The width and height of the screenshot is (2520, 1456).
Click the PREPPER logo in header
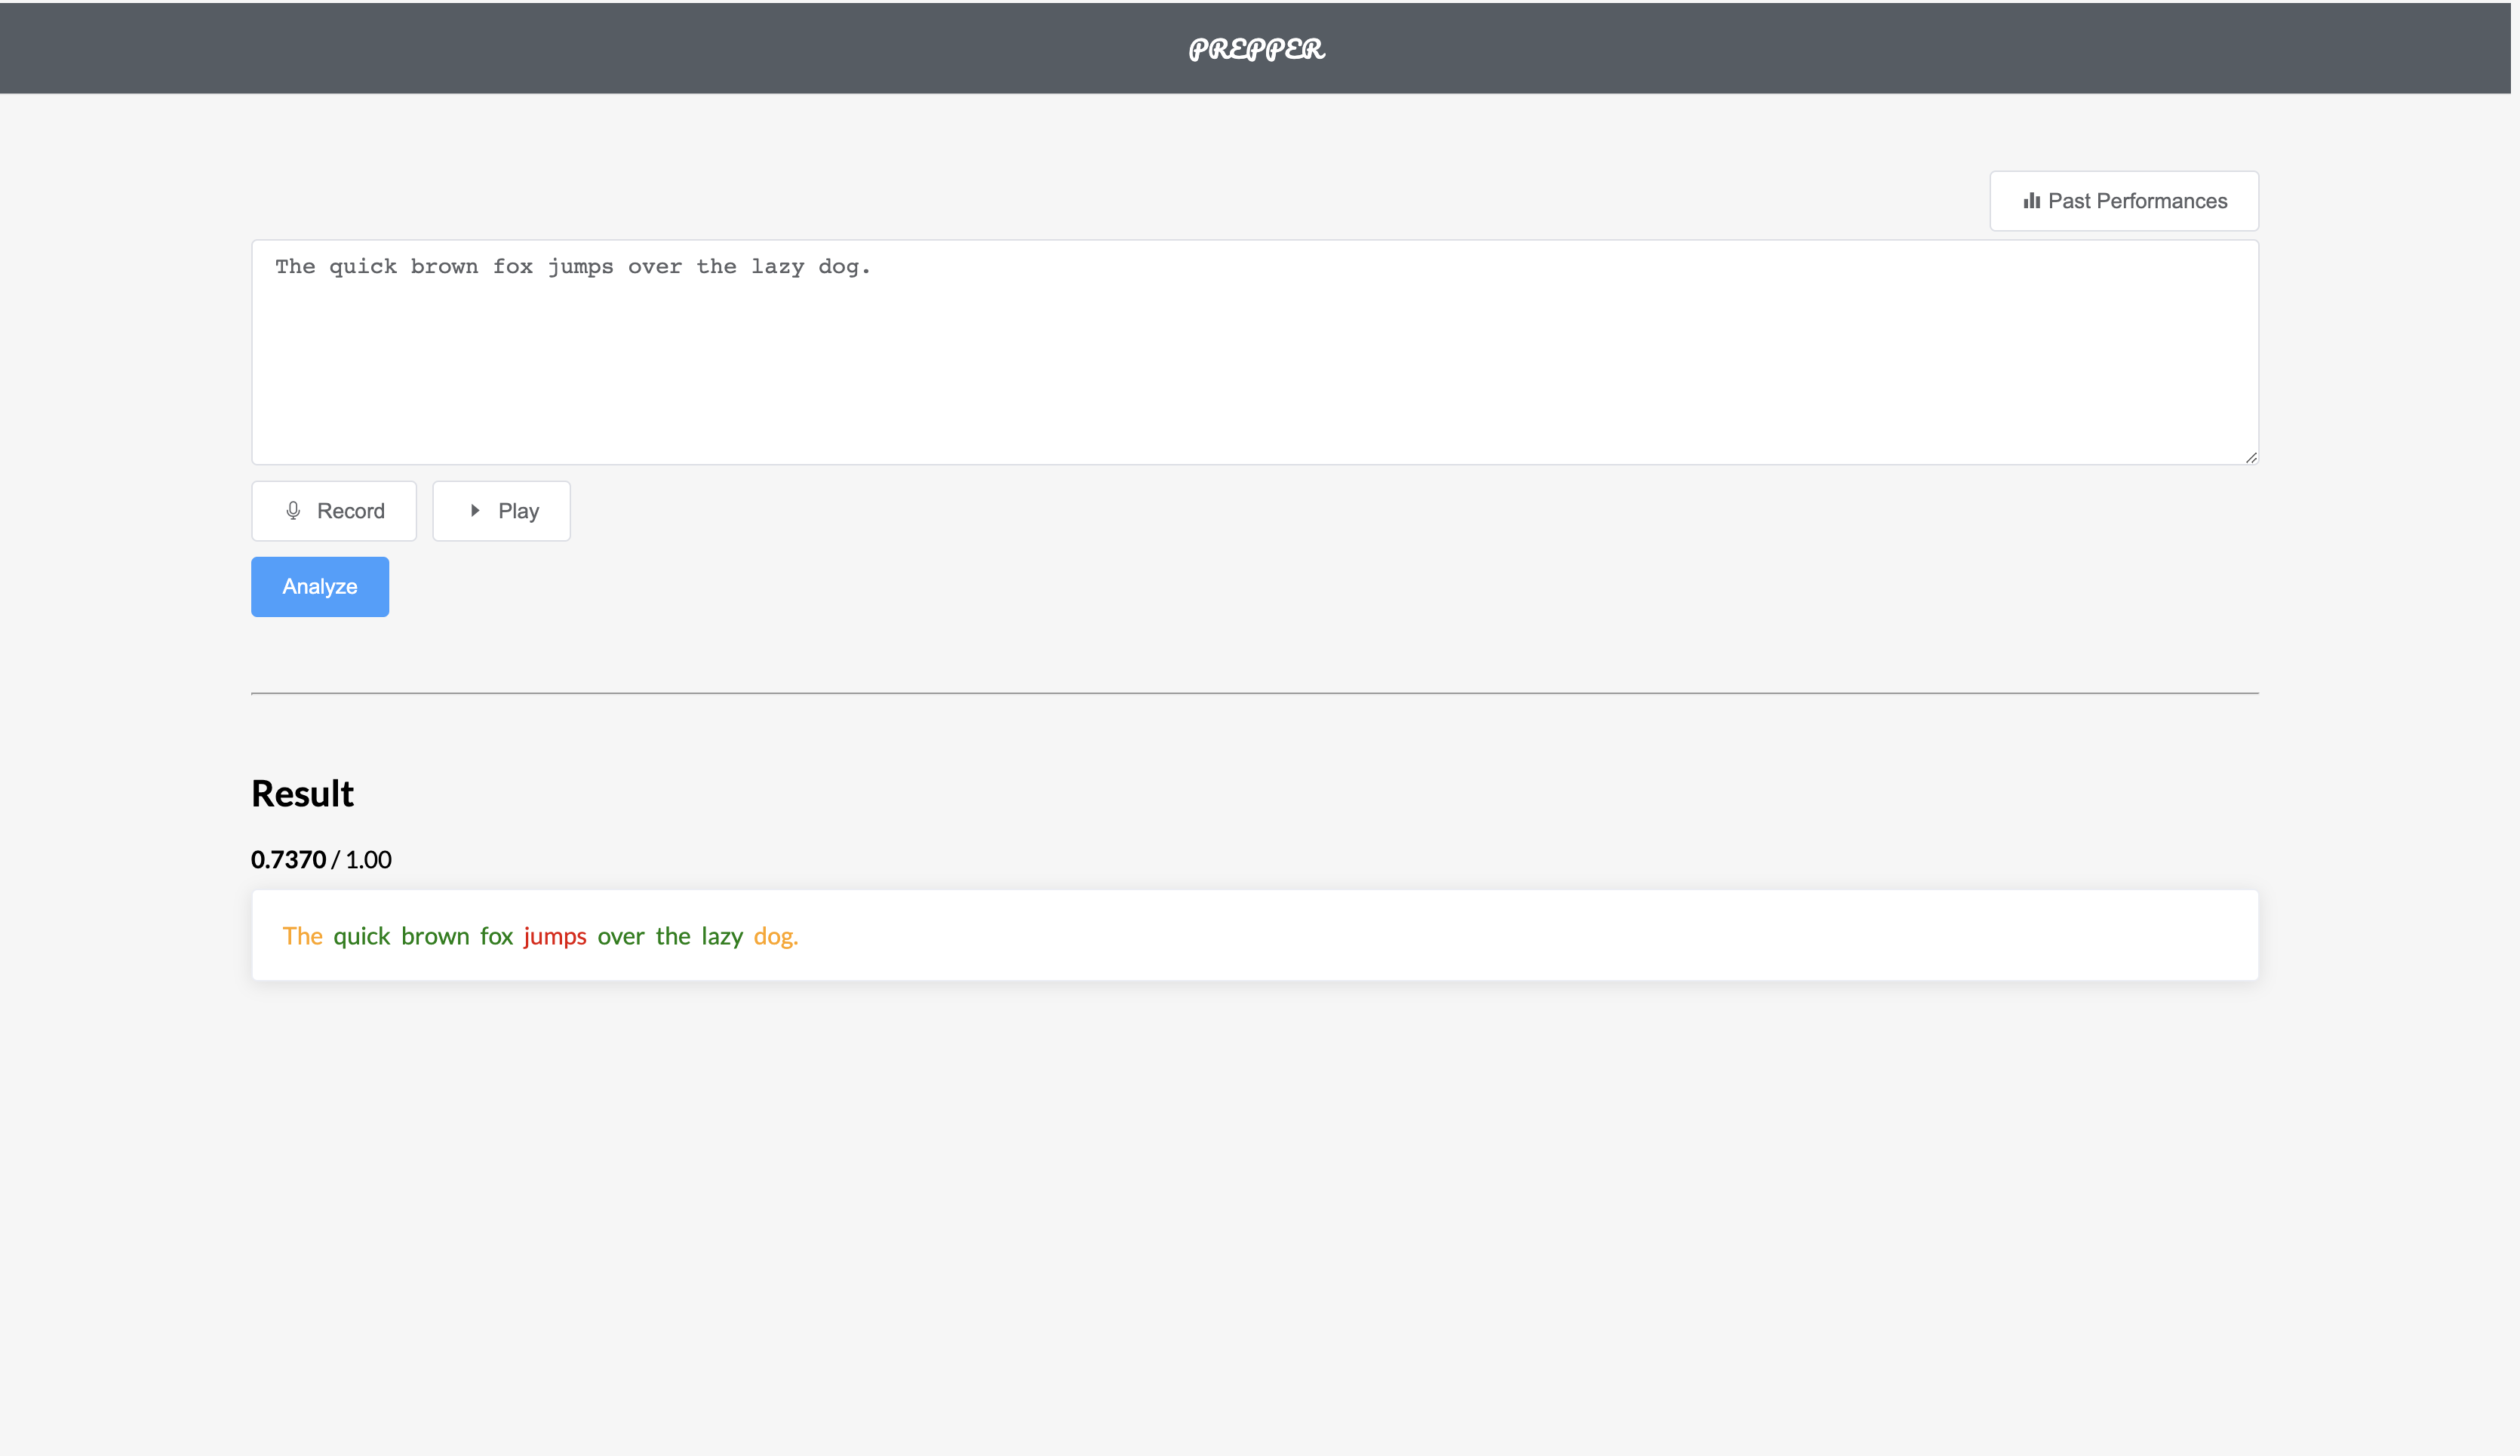pos(1256,49)
